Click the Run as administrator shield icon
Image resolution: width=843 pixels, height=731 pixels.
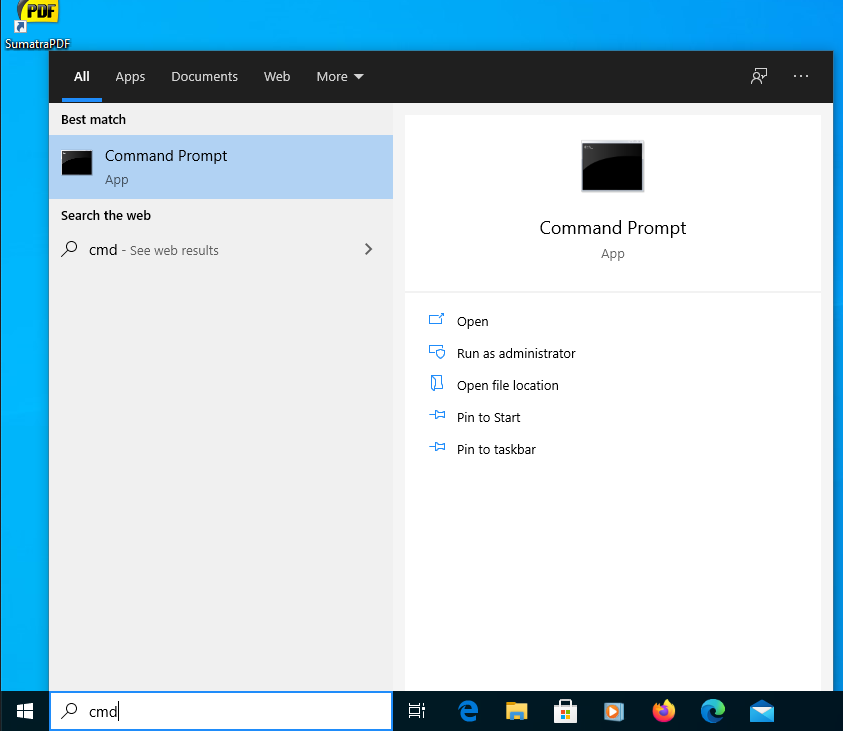coord(437,352)
